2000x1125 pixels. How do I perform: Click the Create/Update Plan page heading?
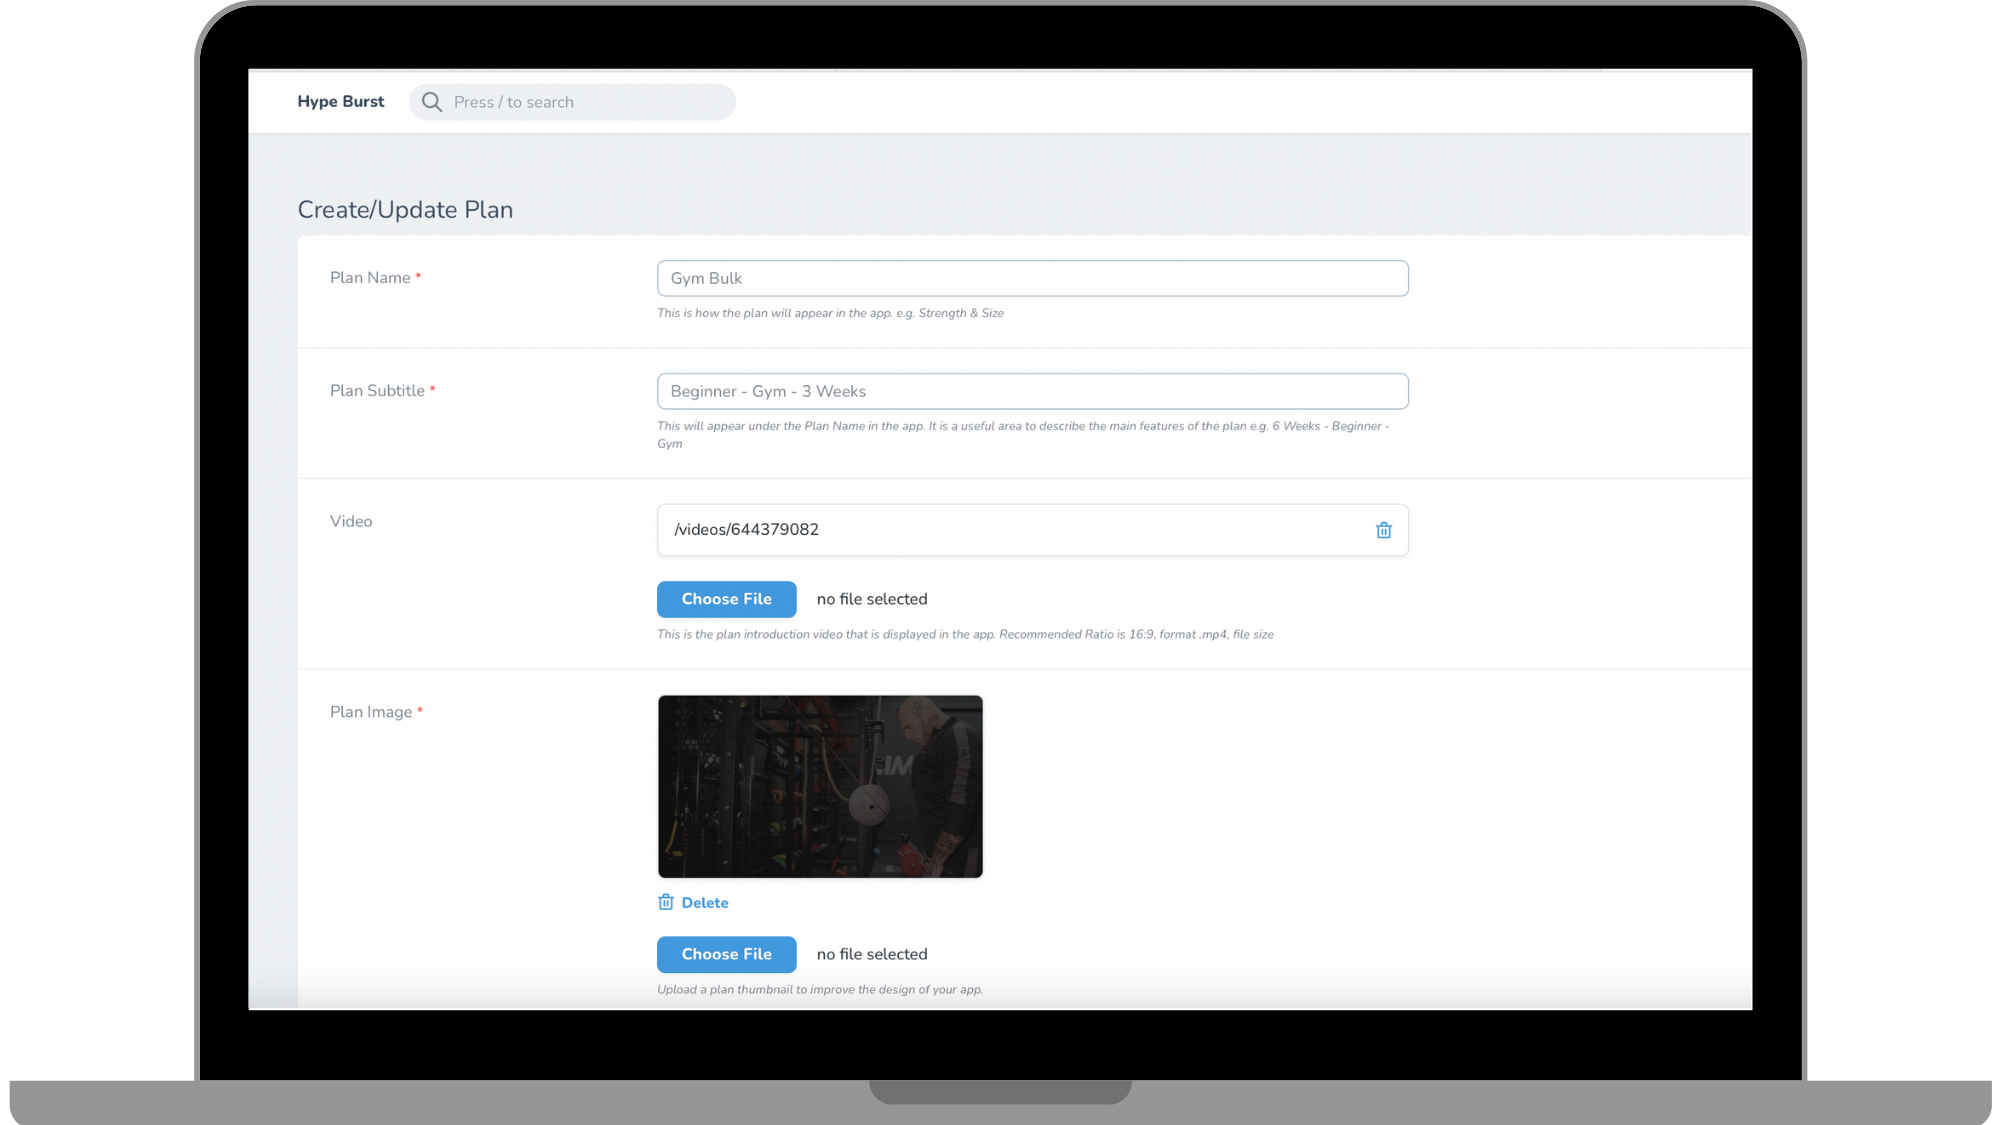pos(405,210)
